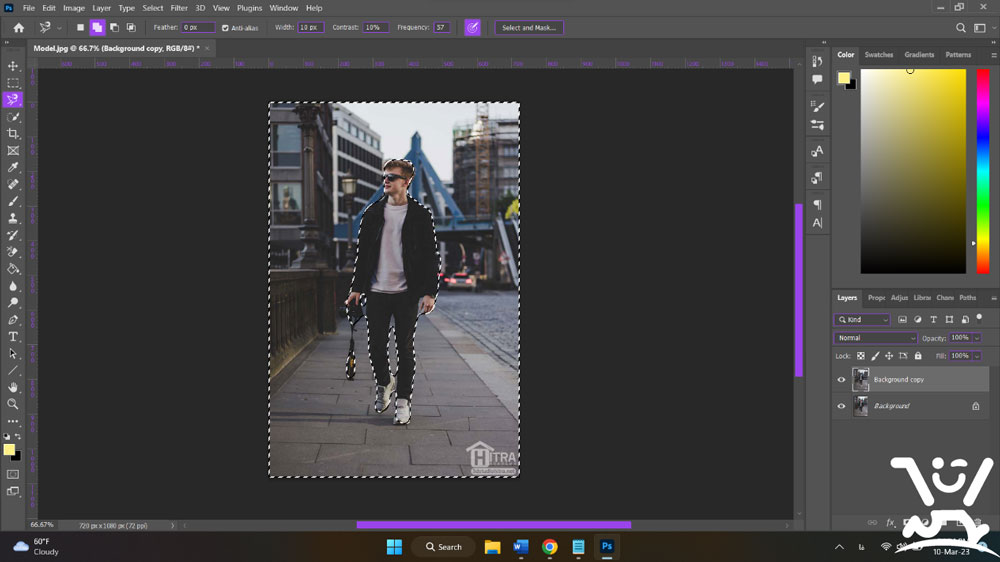Toggle Lock position

pos(889,356)
